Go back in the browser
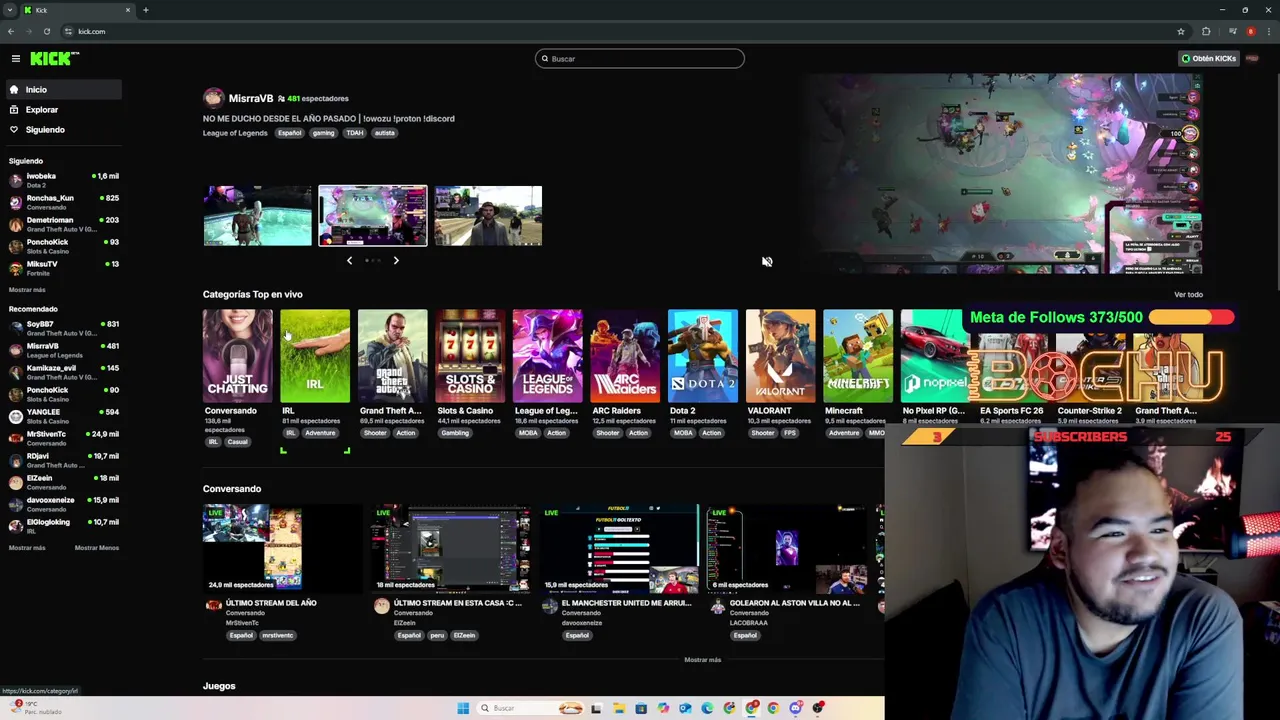This screenshot has height=720, width=1280. (x=10, y=31)
